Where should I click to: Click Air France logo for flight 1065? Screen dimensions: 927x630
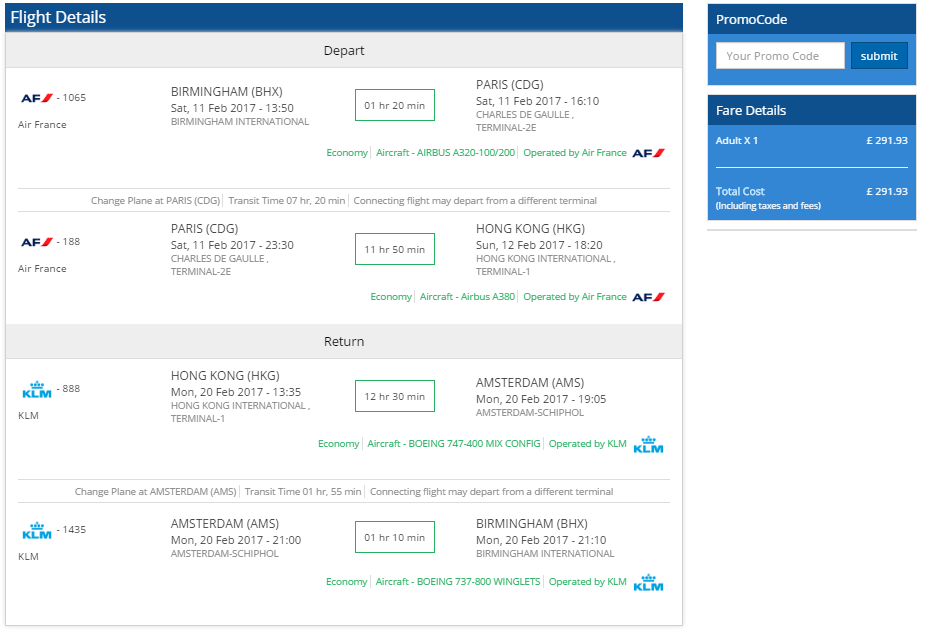click(37, 98)
